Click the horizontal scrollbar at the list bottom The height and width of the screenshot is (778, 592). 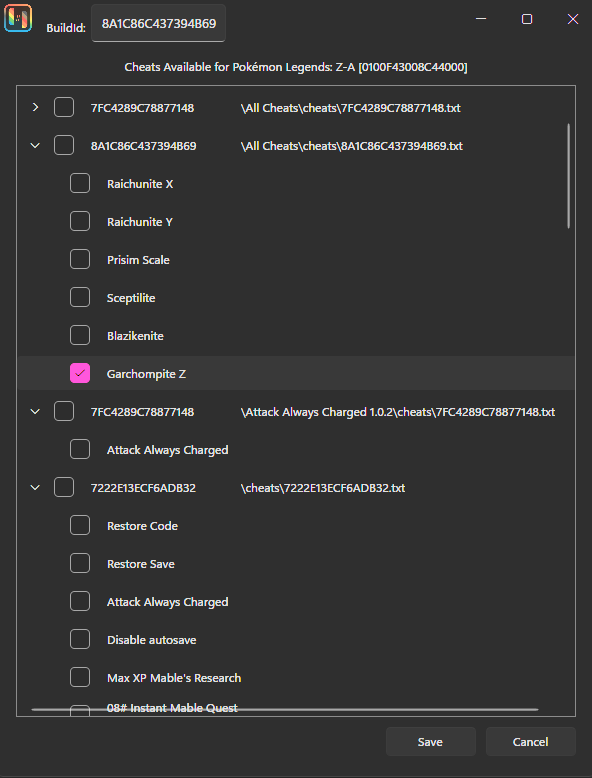tap(285, 710)
